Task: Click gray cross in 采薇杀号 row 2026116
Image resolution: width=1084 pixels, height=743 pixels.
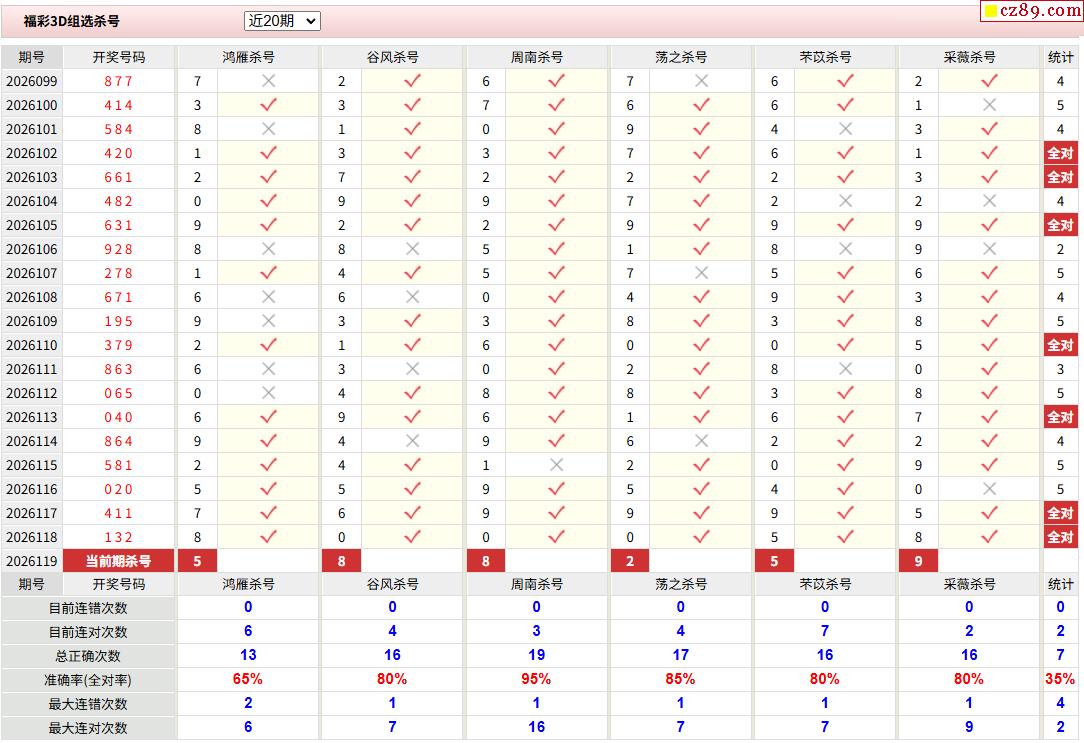Action: (x=989, y=489)
